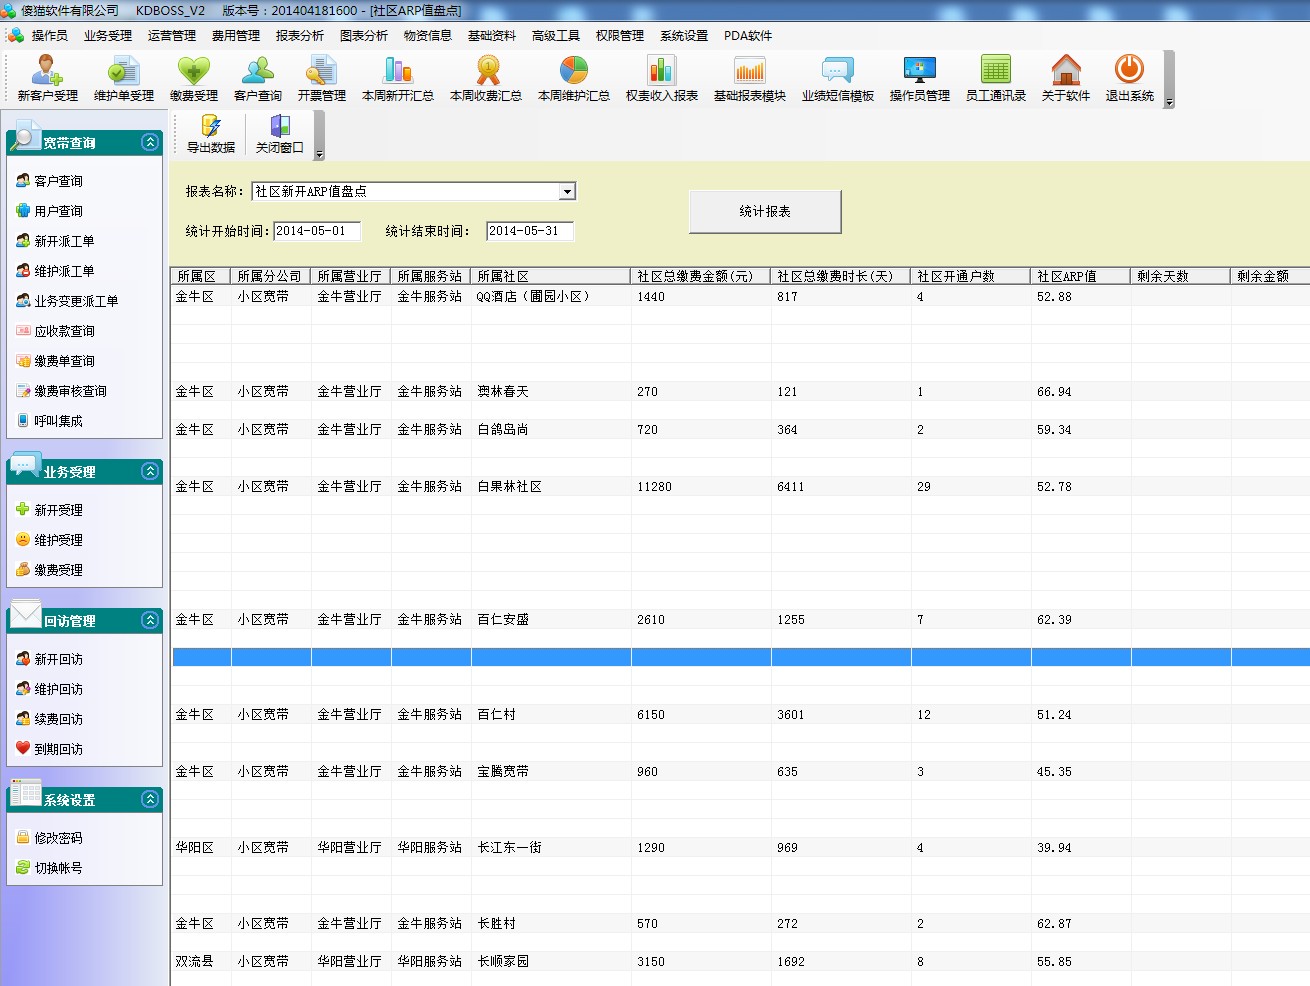Image resolution: width=1310 pixels, height=986 pixels.
Task: Open 权责收入报表 icon
Action: tap(662, 78)
